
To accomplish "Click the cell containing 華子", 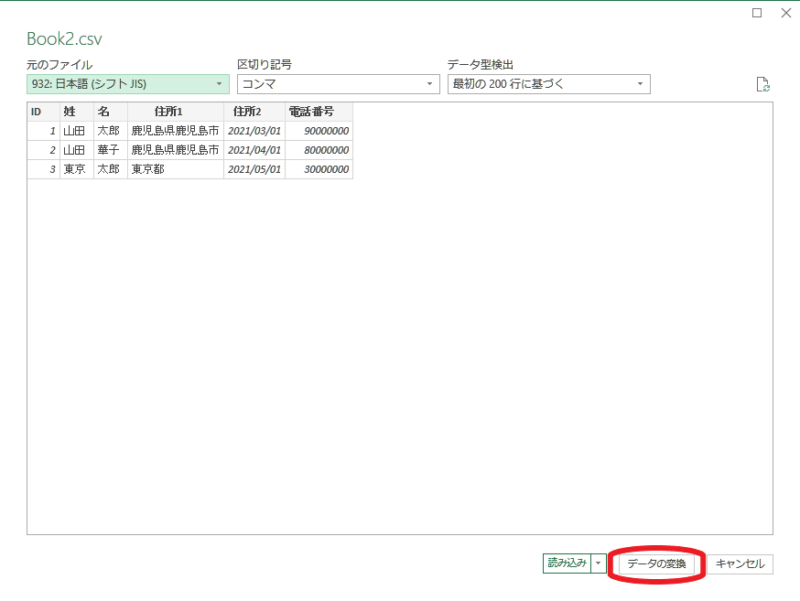I will [110, 150].
